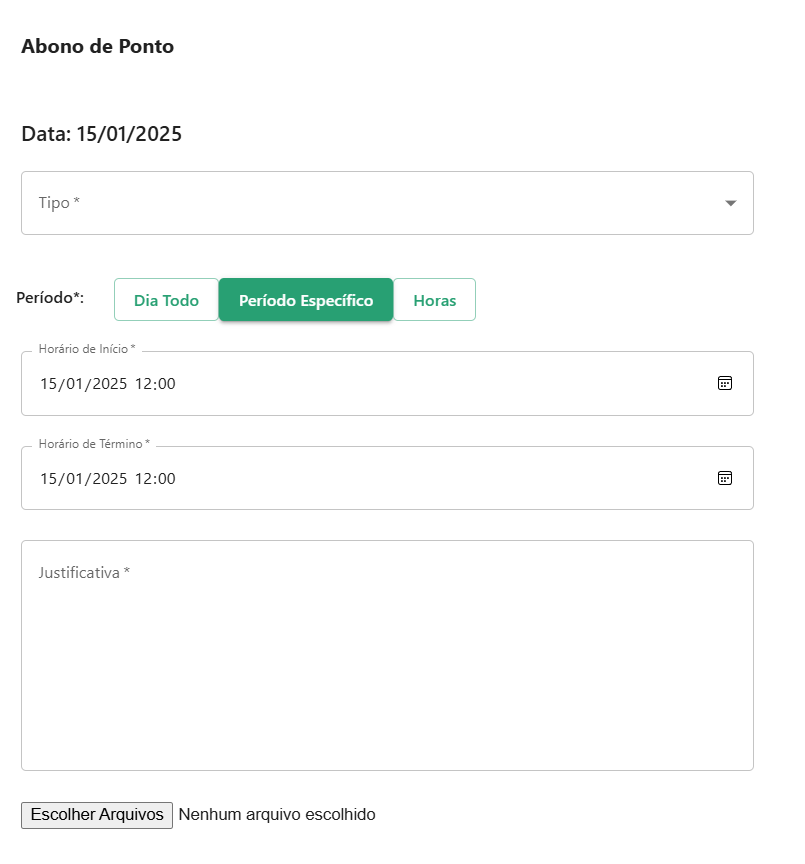Select the hour in Horário de Término
Viewport: 805px width, 864px height.
click(x=143, y=478)
